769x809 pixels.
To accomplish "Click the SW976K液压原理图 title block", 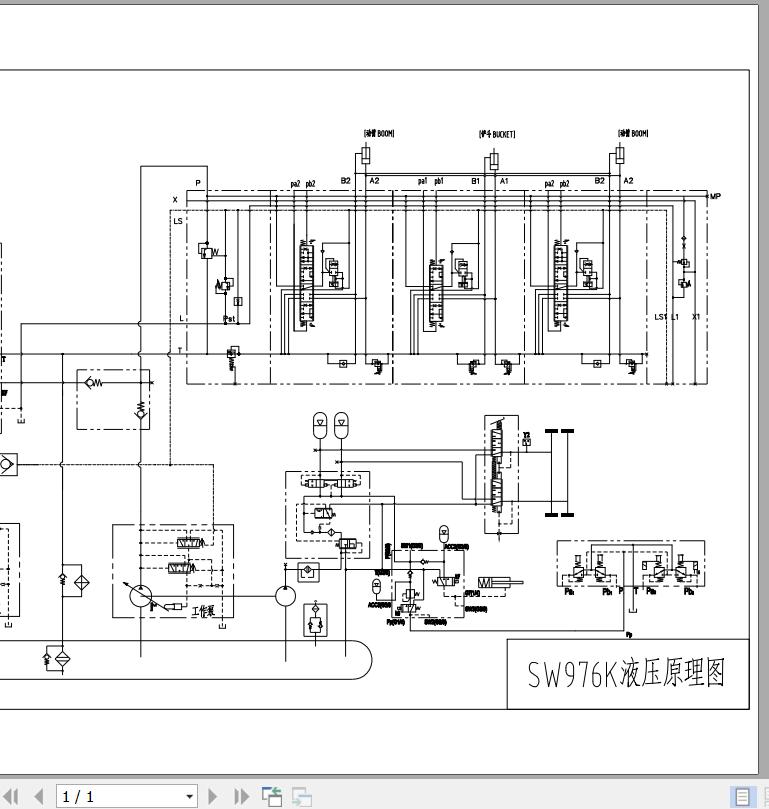I will [x=628, y=674].
